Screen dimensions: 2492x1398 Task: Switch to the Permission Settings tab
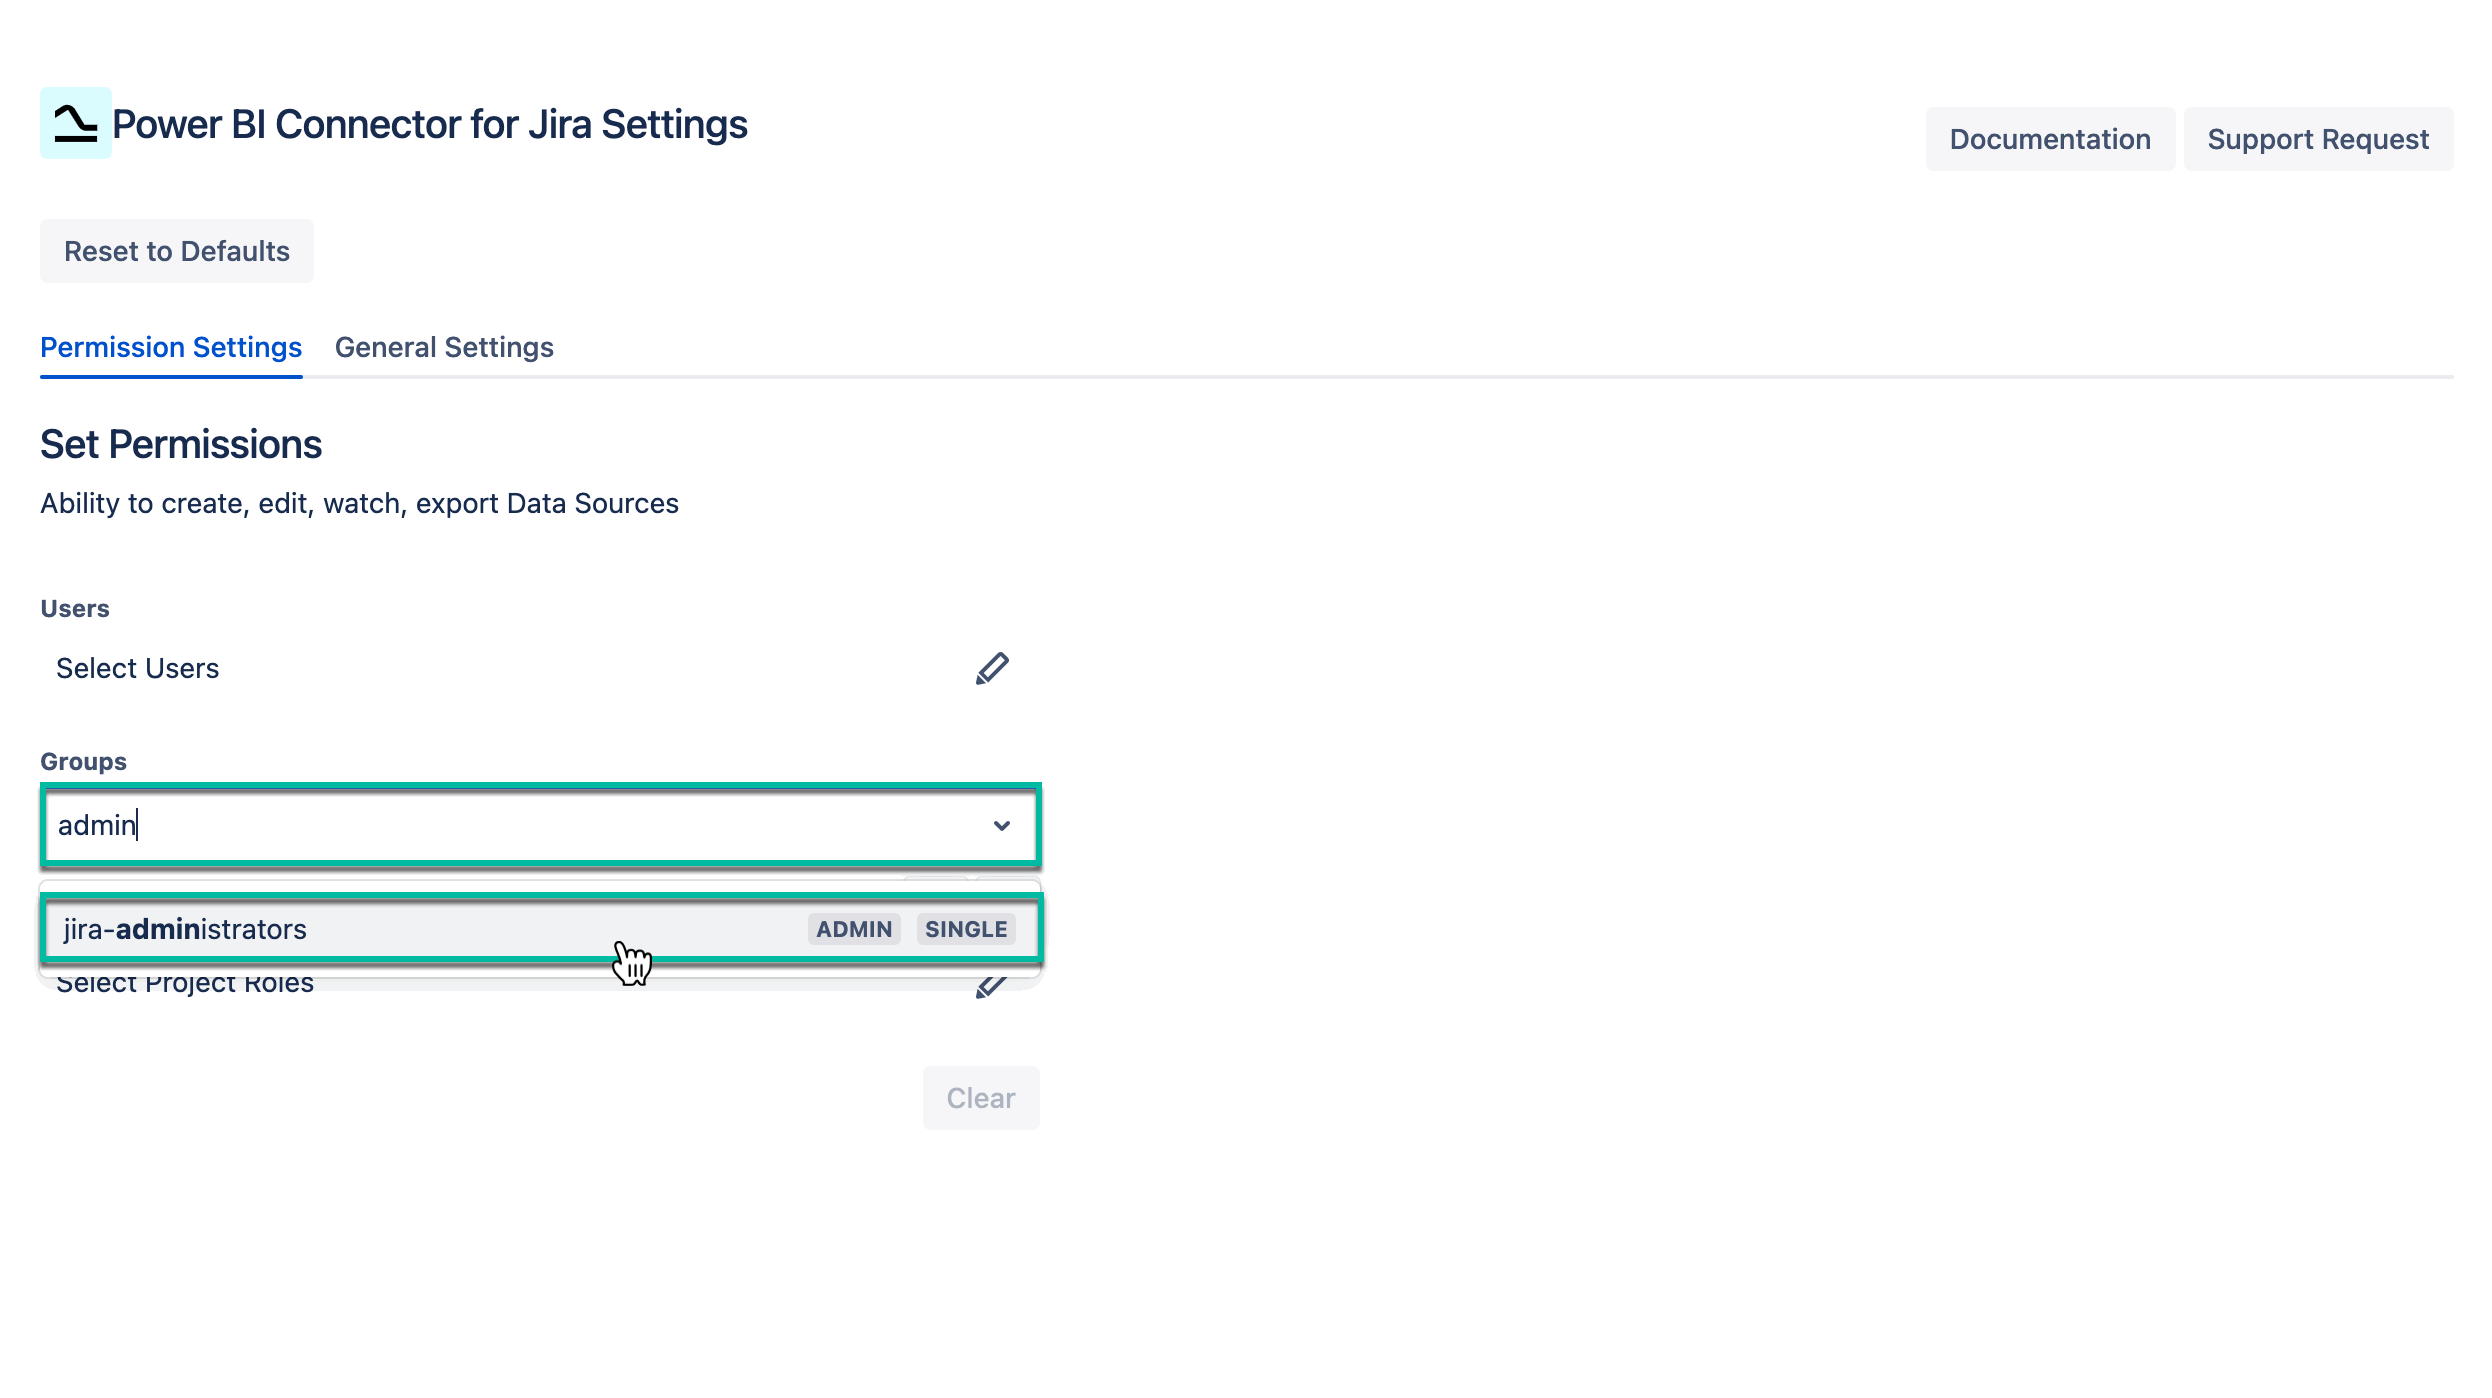[x=171, y=347]
